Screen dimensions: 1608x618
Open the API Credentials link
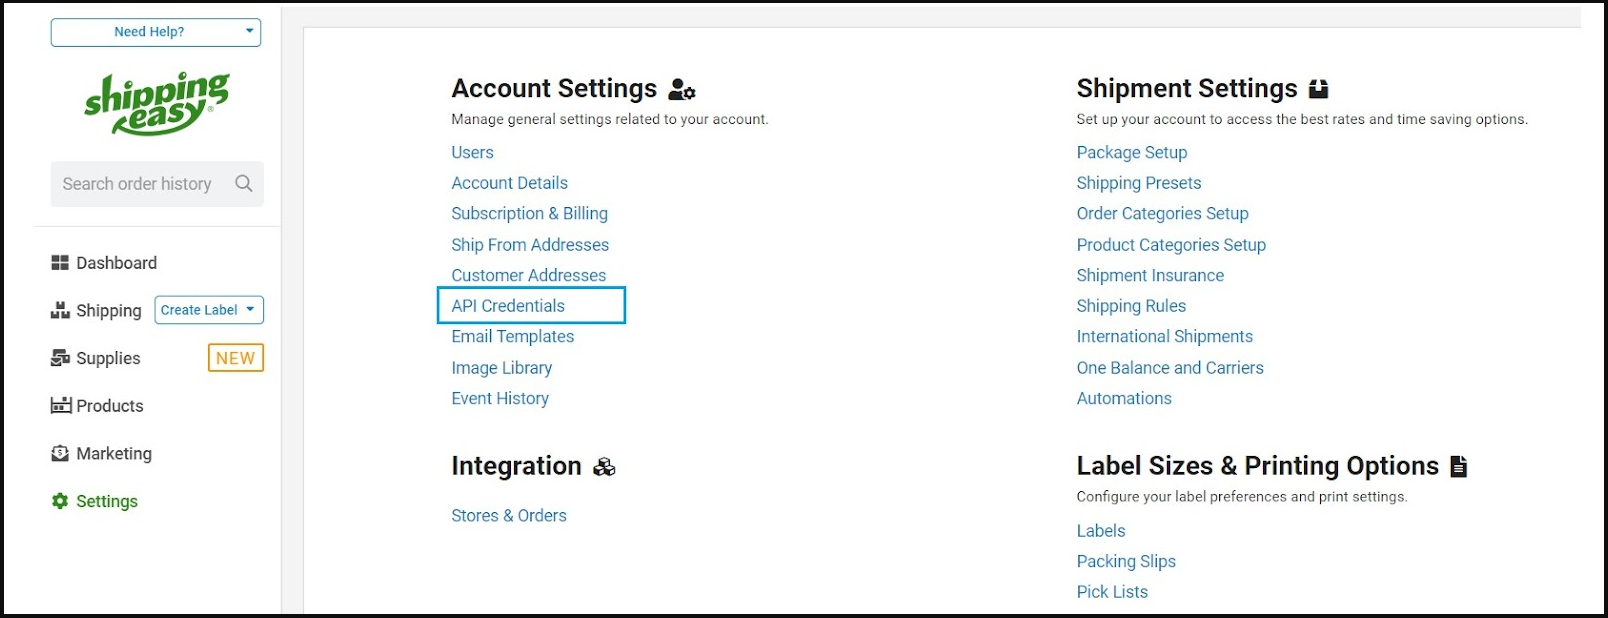click(x=508, y=306)
